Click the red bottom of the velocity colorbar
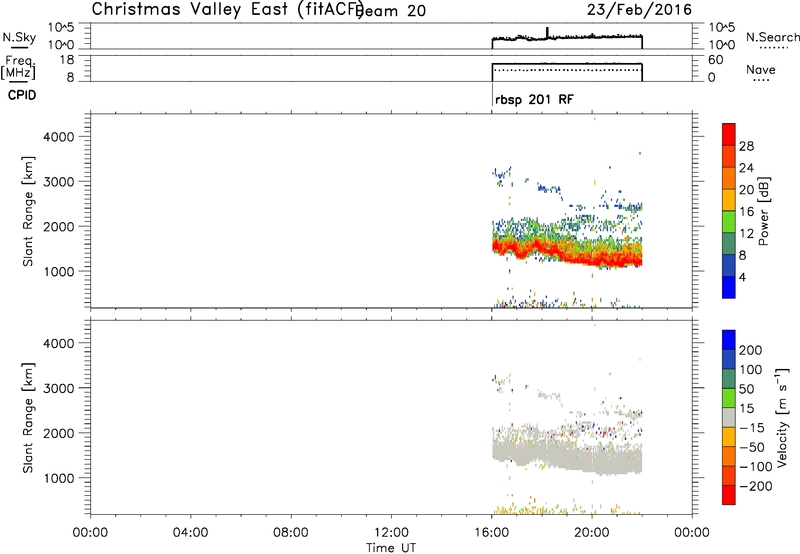Viewport: 800px width, 554px height. (729, 495)
